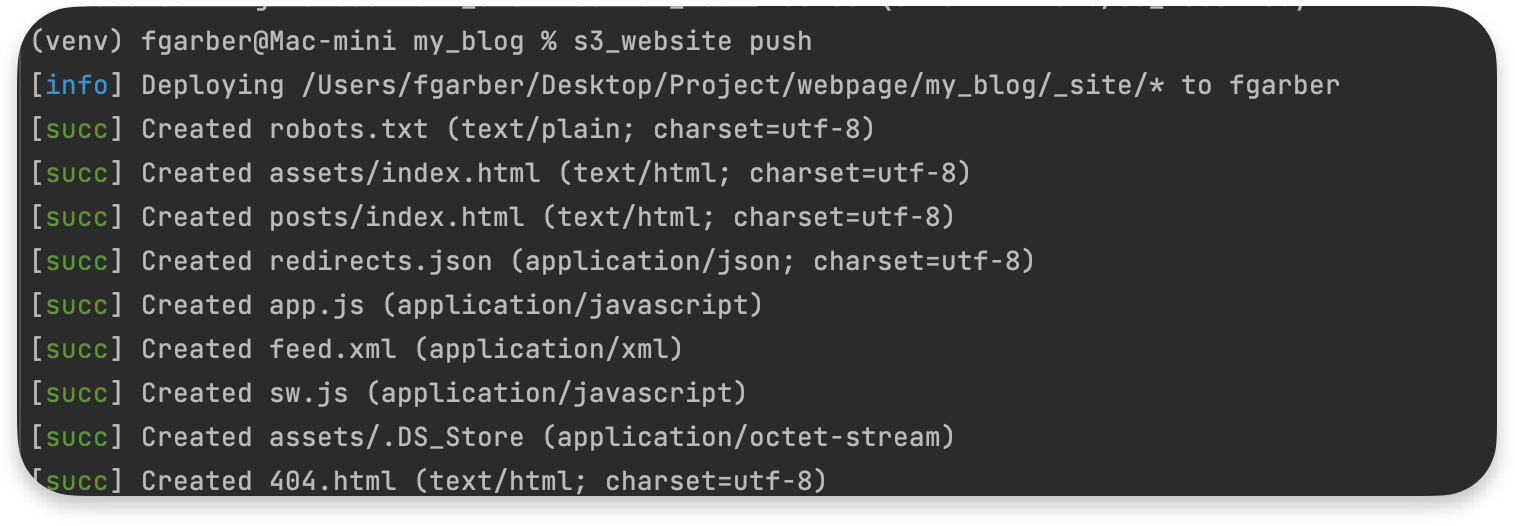Click the assets/.DS_Store filename
Screen dimensions: 1515x526
tap(396, 438)
